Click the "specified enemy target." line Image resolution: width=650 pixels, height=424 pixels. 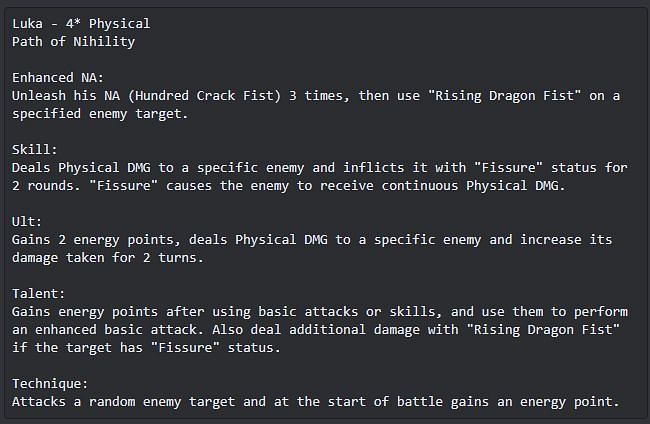point(100,114)
